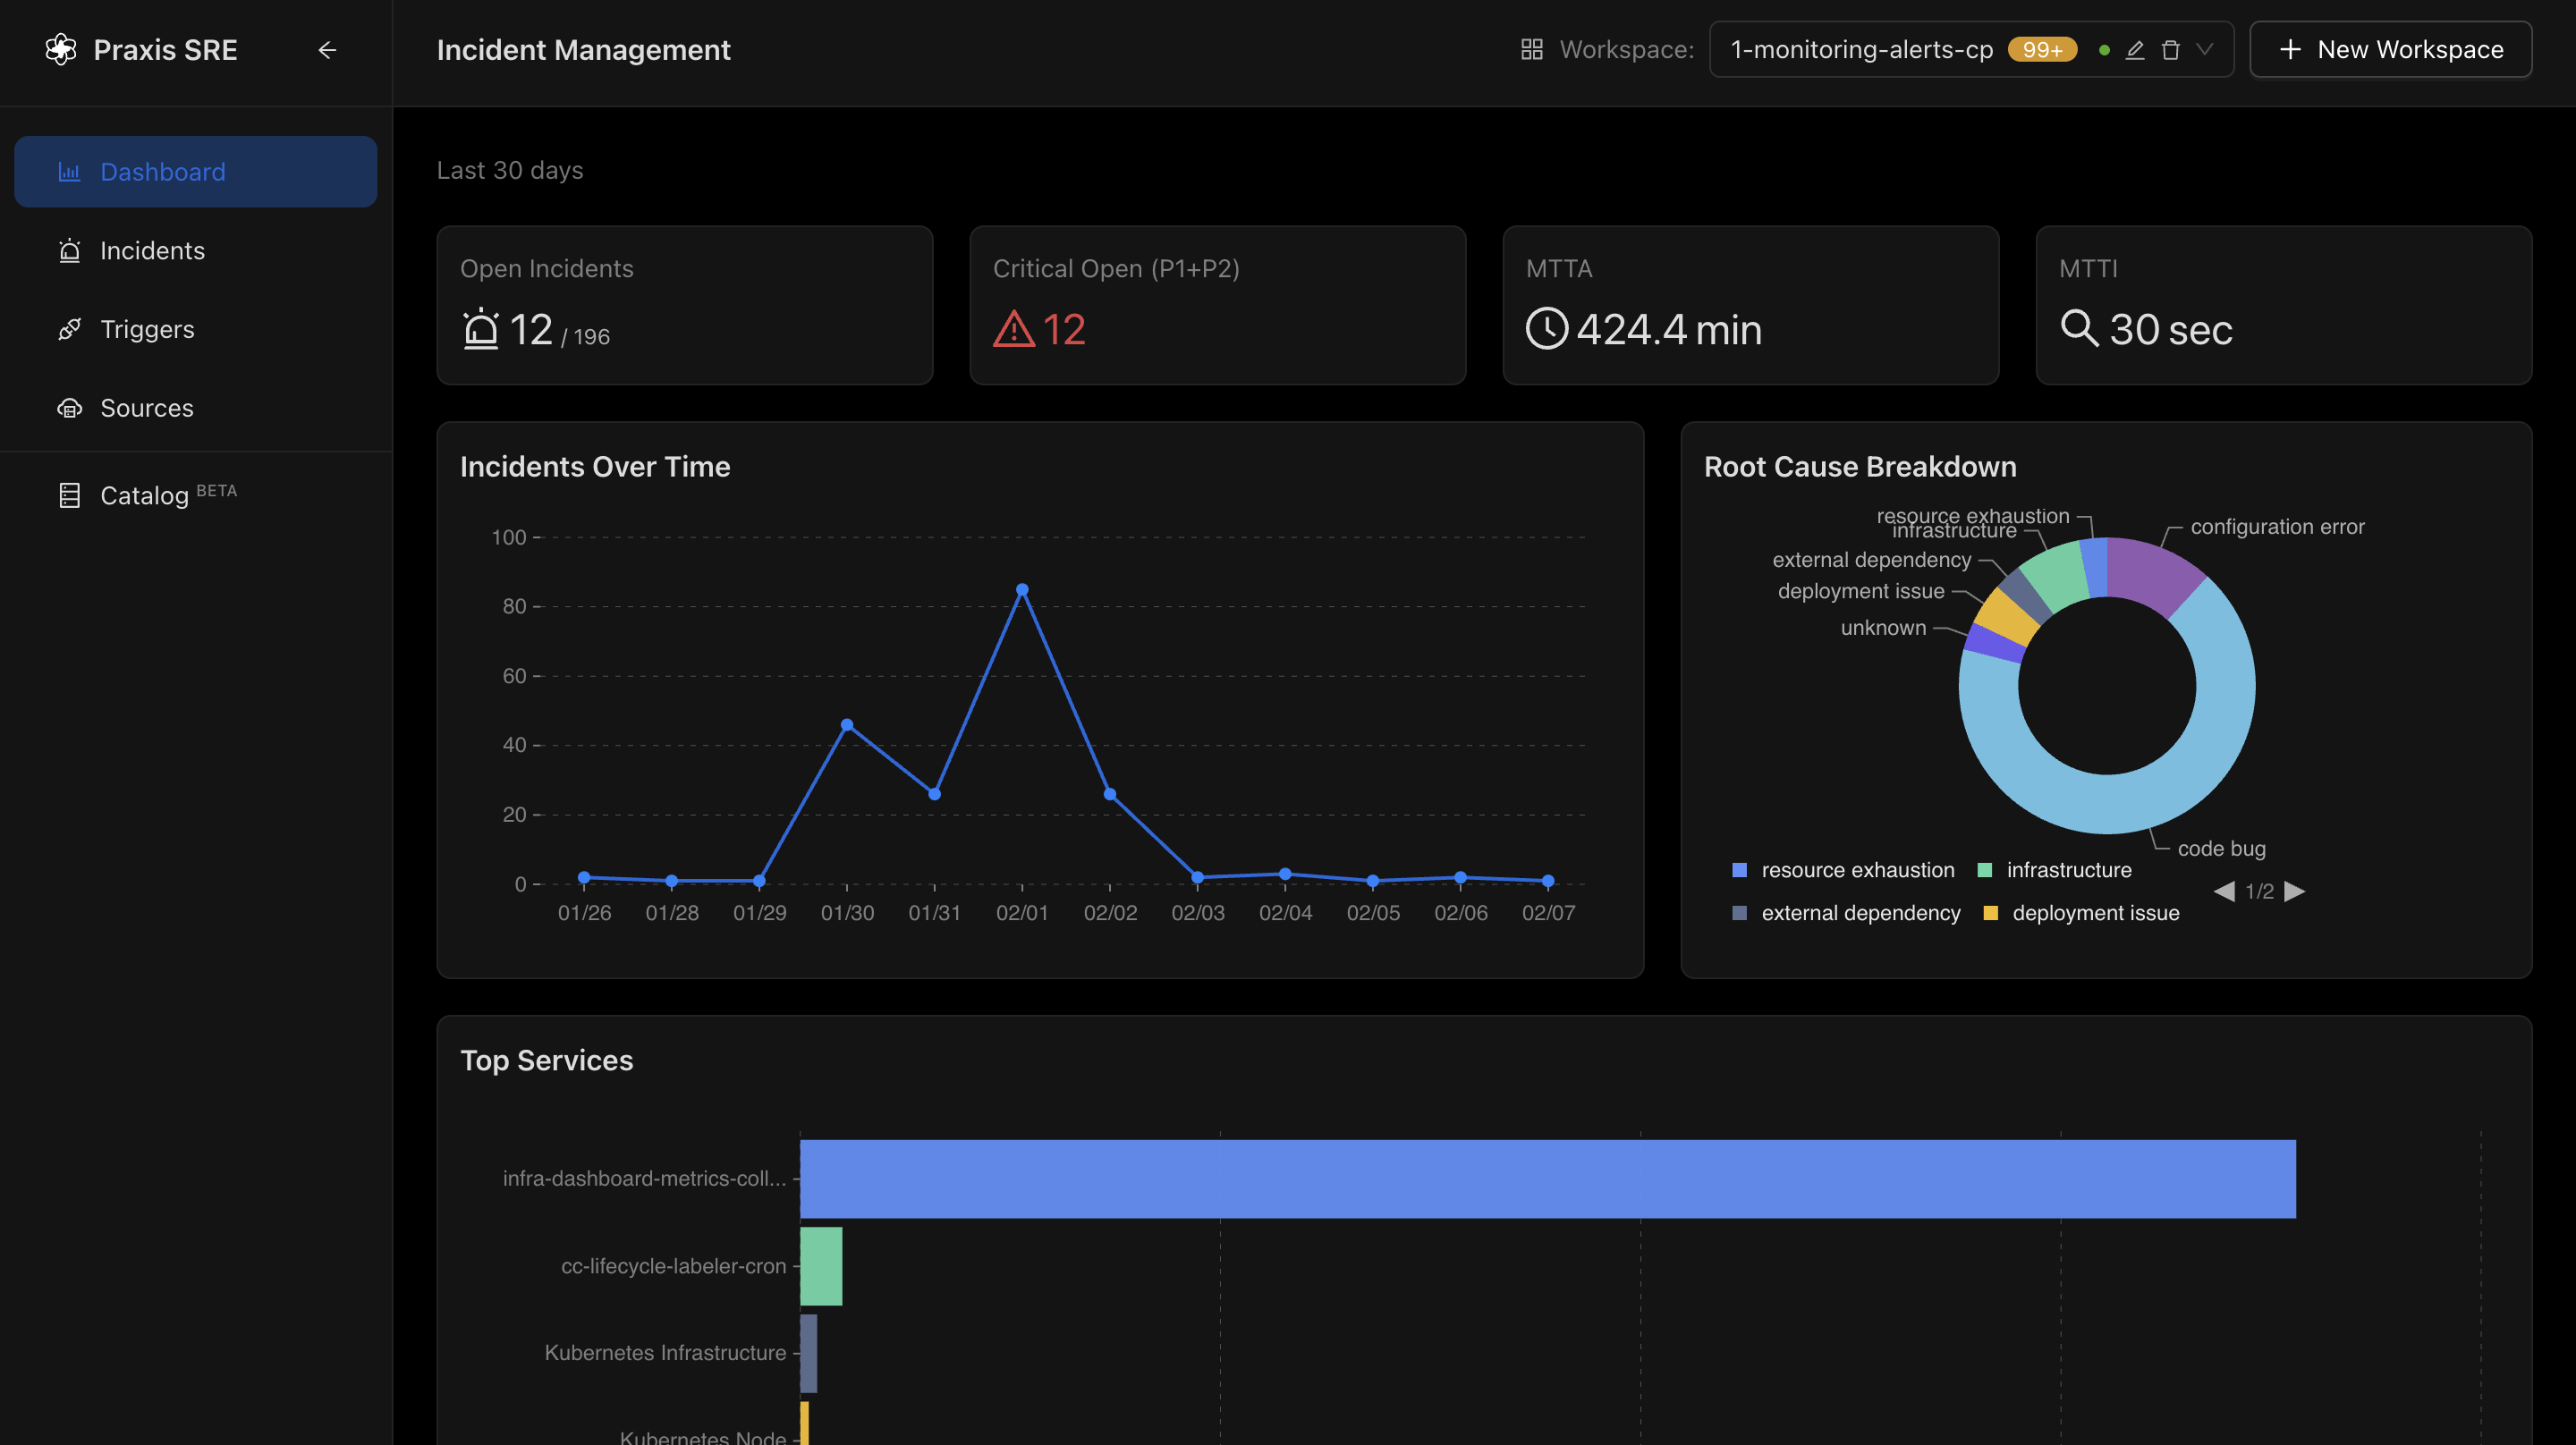The image size is (2576, 1445).
Task: Click the Triggers plug icon in sidebar
Action: click(x=69, y=329)
